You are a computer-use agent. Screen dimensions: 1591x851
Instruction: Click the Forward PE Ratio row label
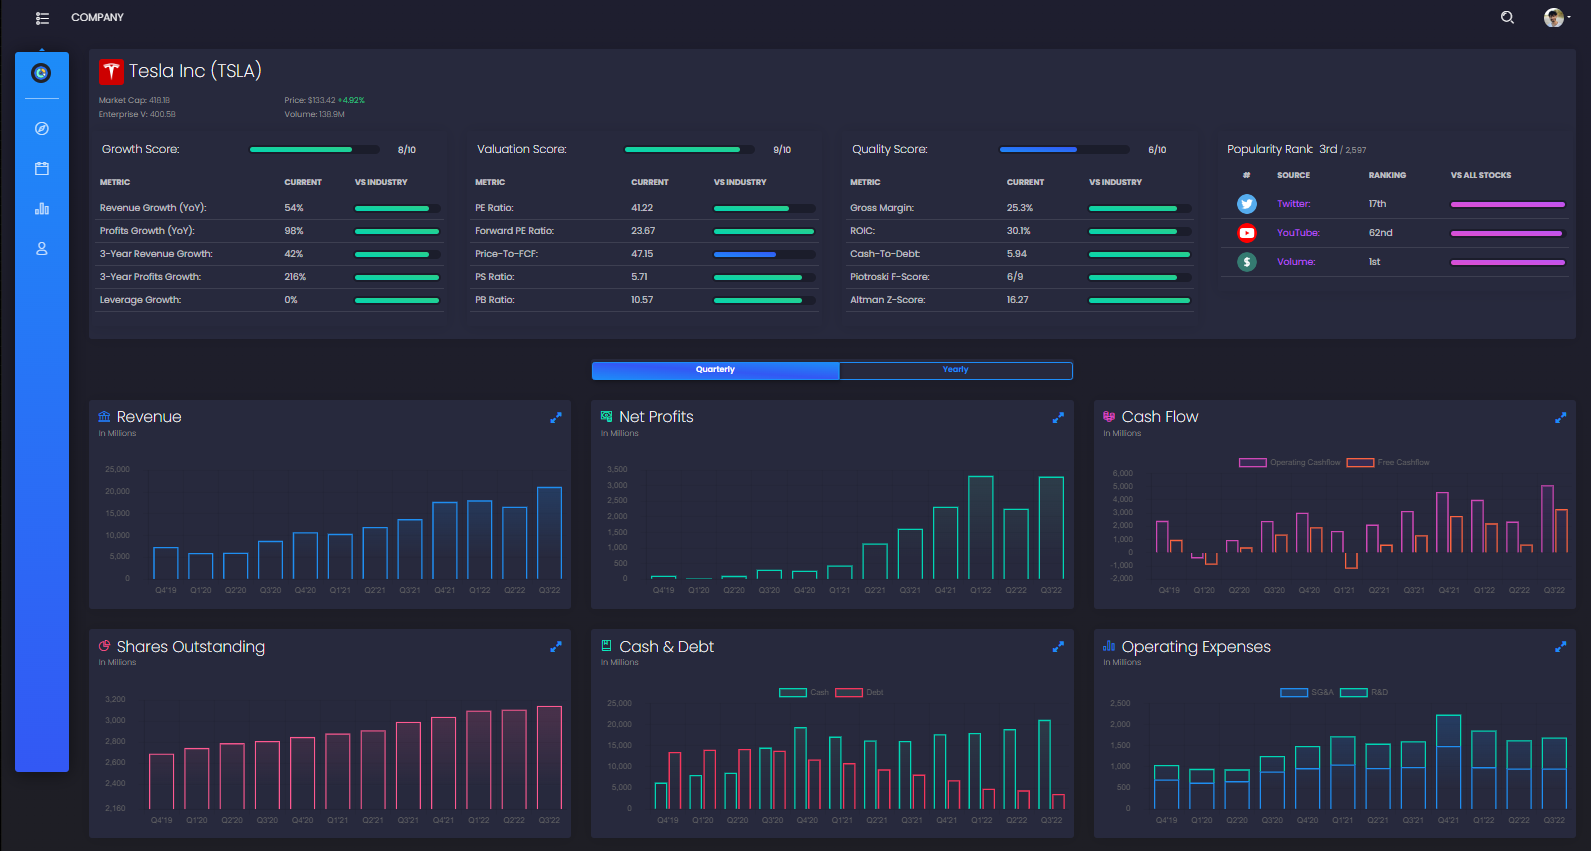pos(515,231)
